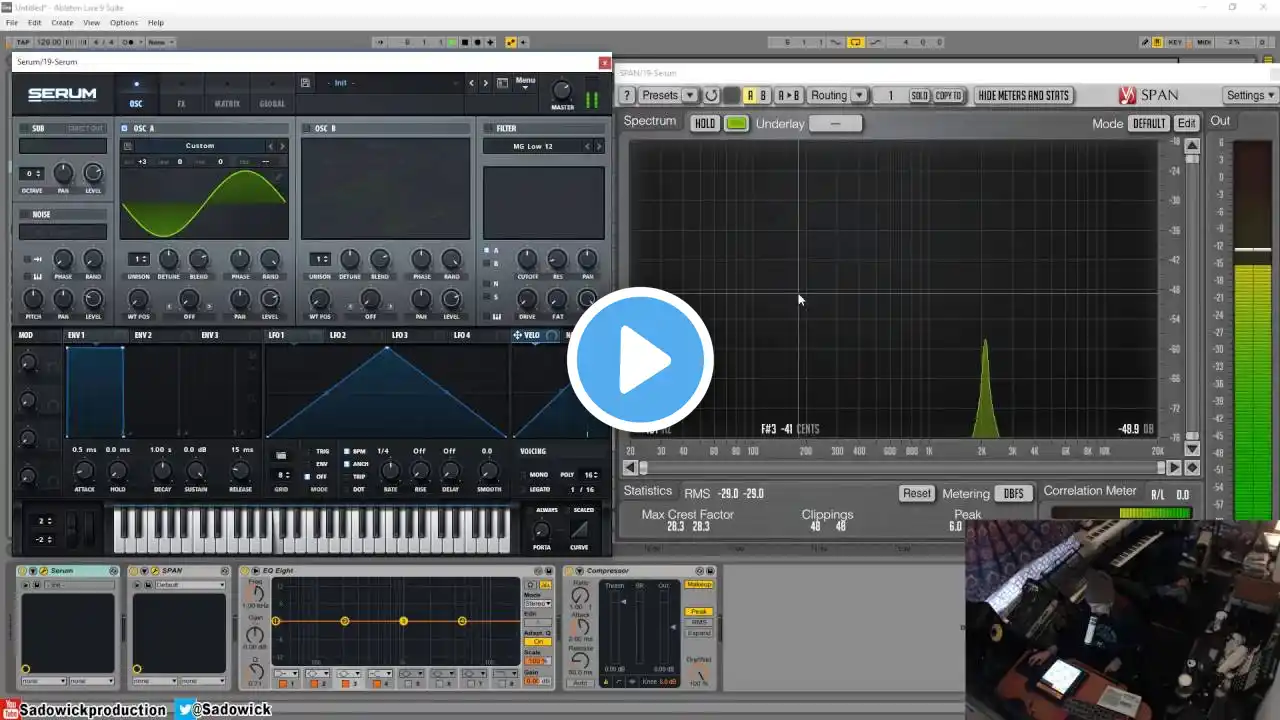Open the OSC A wavetable name menu

point(200,146)
